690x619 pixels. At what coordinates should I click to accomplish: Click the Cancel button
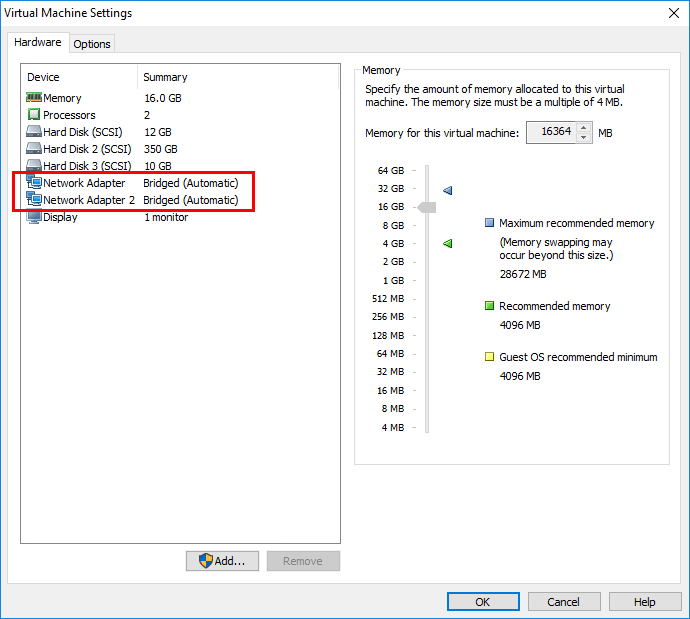[x=564, y=601]
